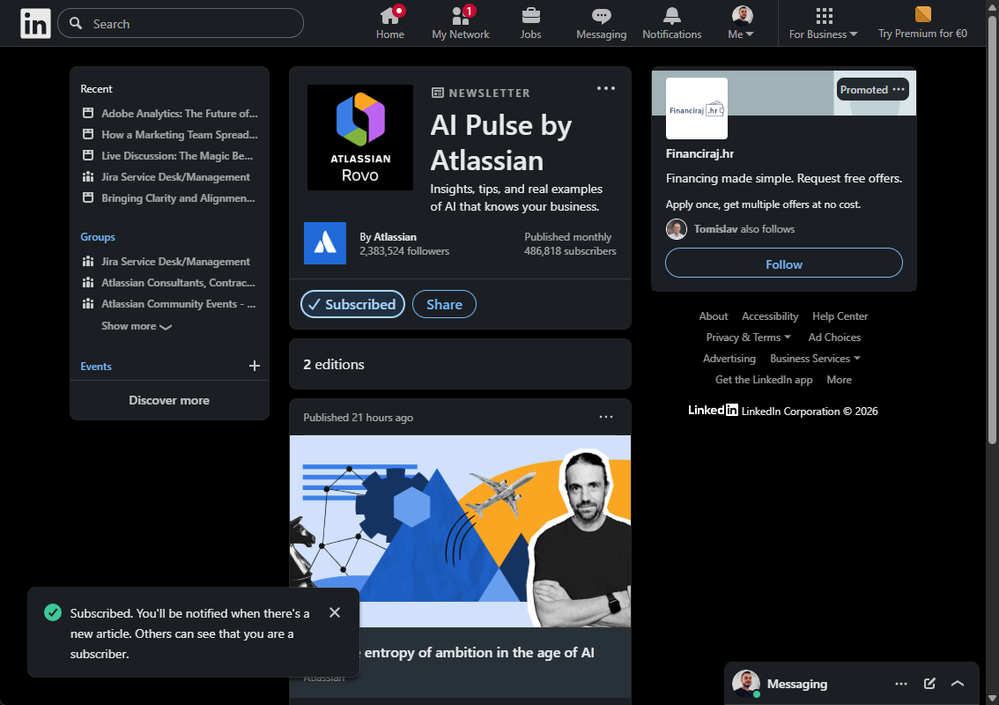This screenshot has height=705, width=999.
Task: Open the article cover image
Action: point(460,531)
